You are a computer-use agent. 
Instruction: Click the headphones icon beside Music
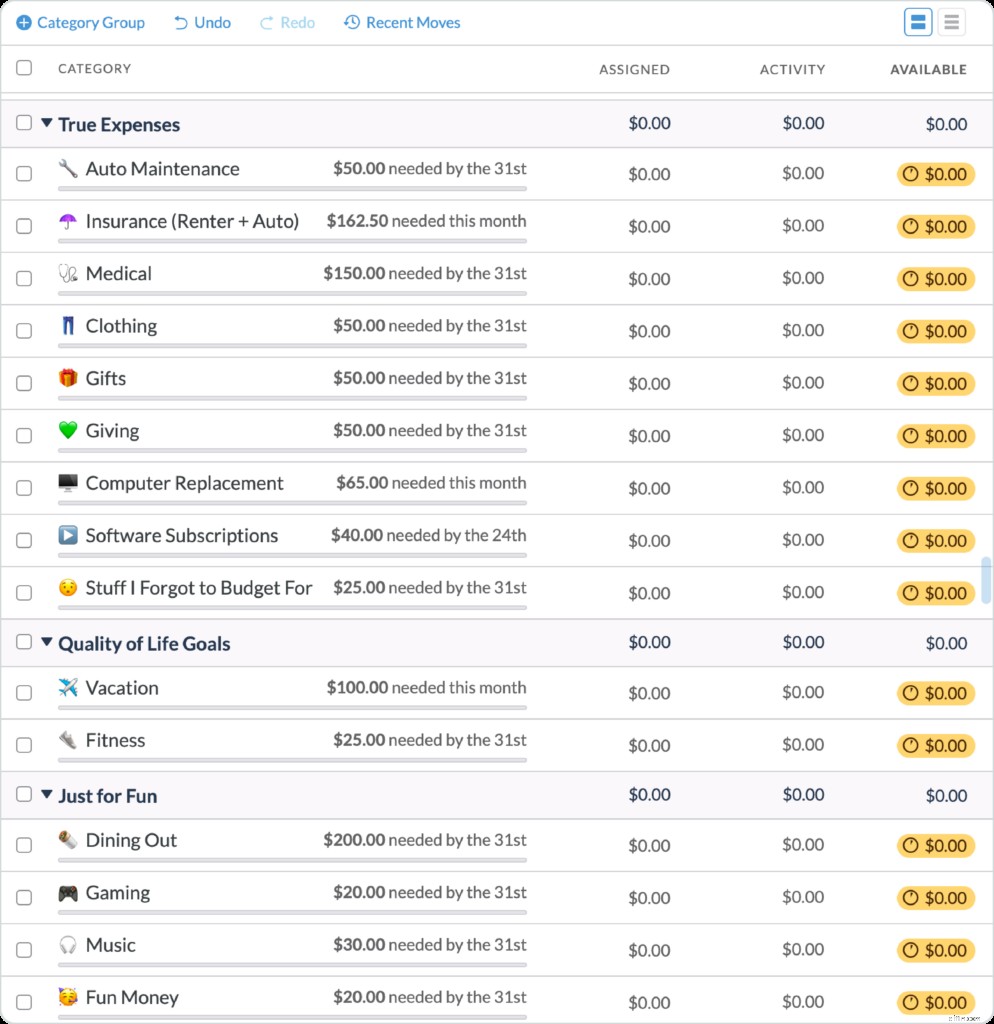[69, 944]
